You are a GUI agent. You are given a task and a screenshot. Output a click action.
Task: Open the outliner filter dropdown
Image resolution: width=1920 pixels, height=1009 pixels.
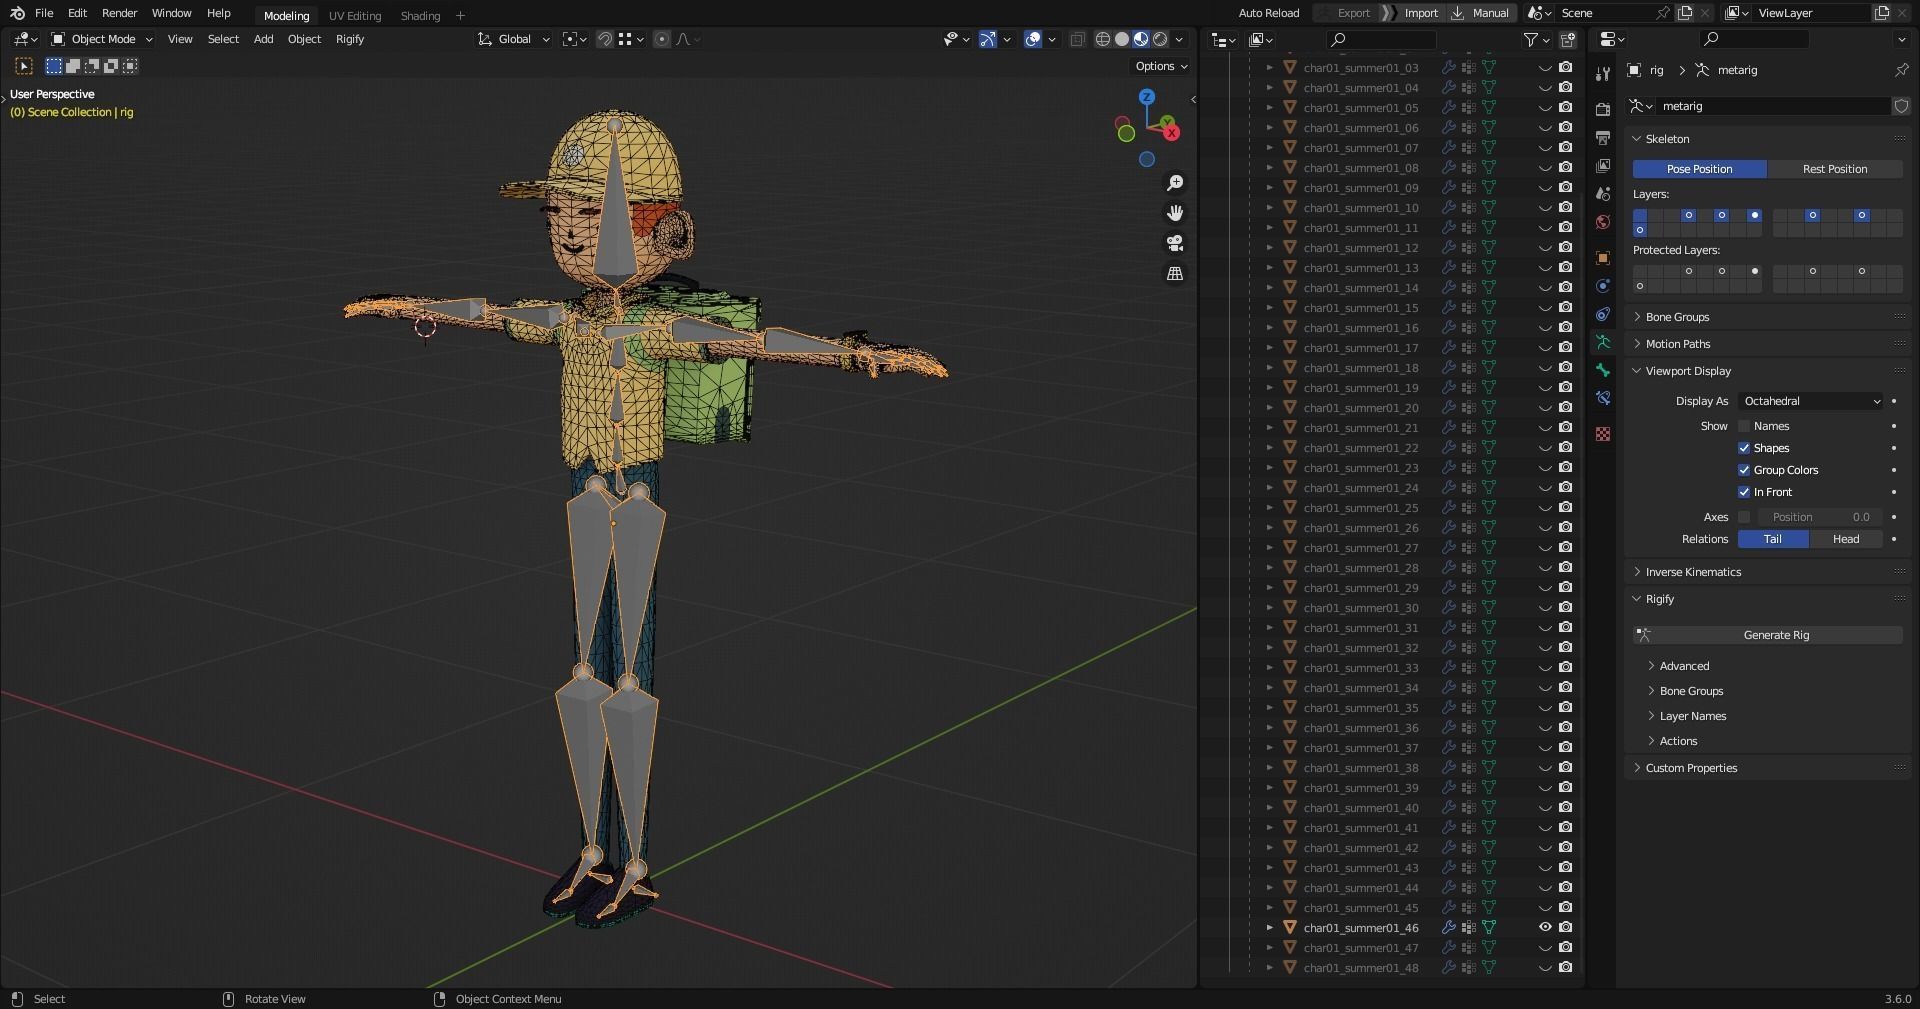point(1536,40)
